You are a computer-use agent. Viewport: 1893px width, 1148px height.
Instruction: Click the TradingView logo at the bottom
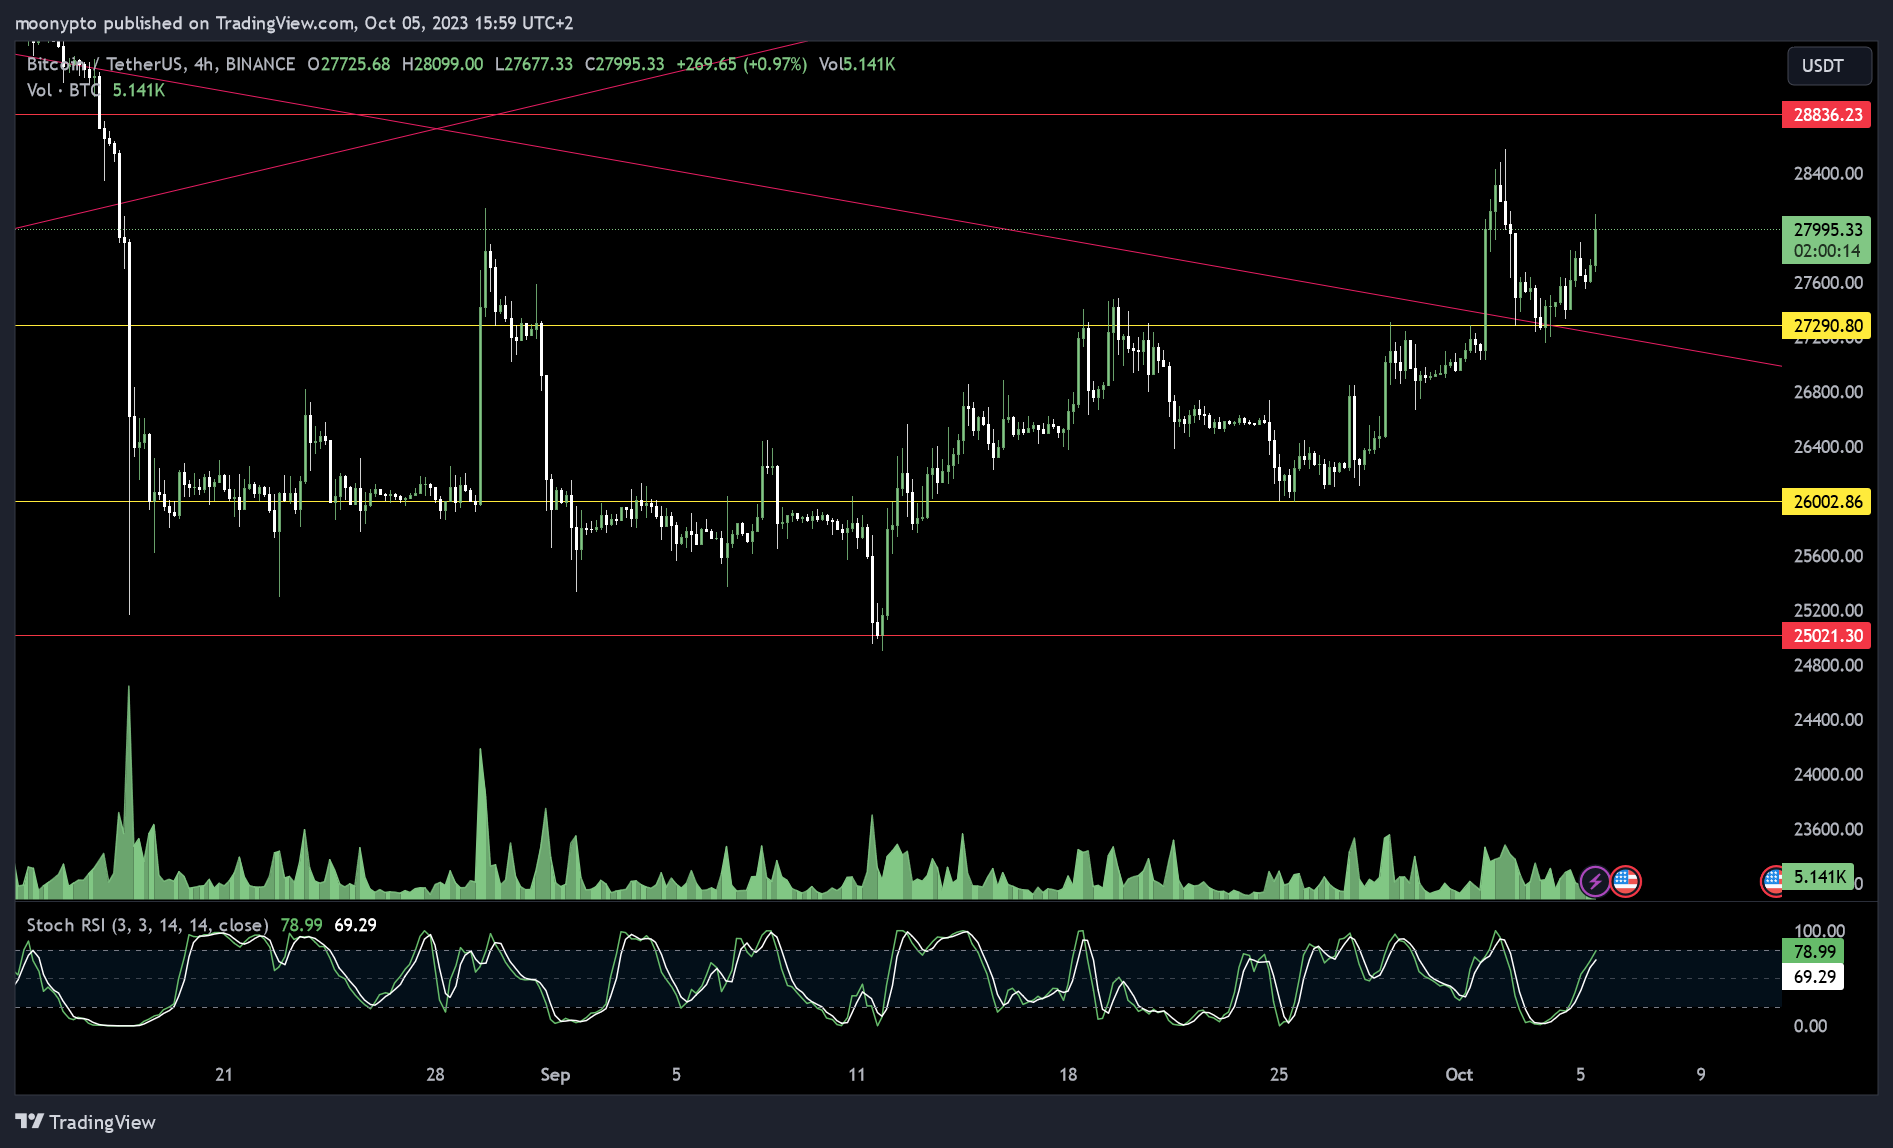tap(86, 1122)
